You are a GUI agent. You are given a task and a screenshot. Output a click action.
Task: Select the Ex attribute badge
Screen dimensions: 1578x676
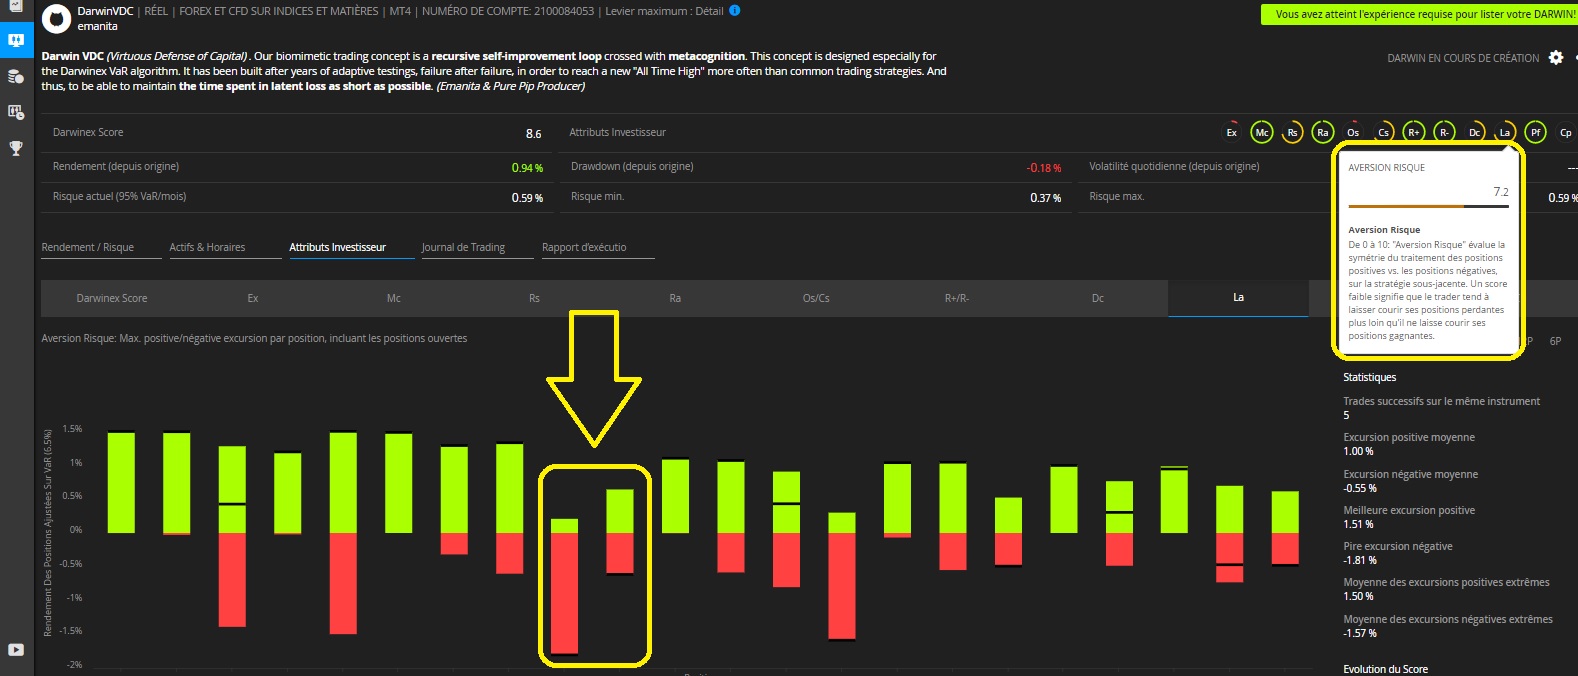point(1232,132)
